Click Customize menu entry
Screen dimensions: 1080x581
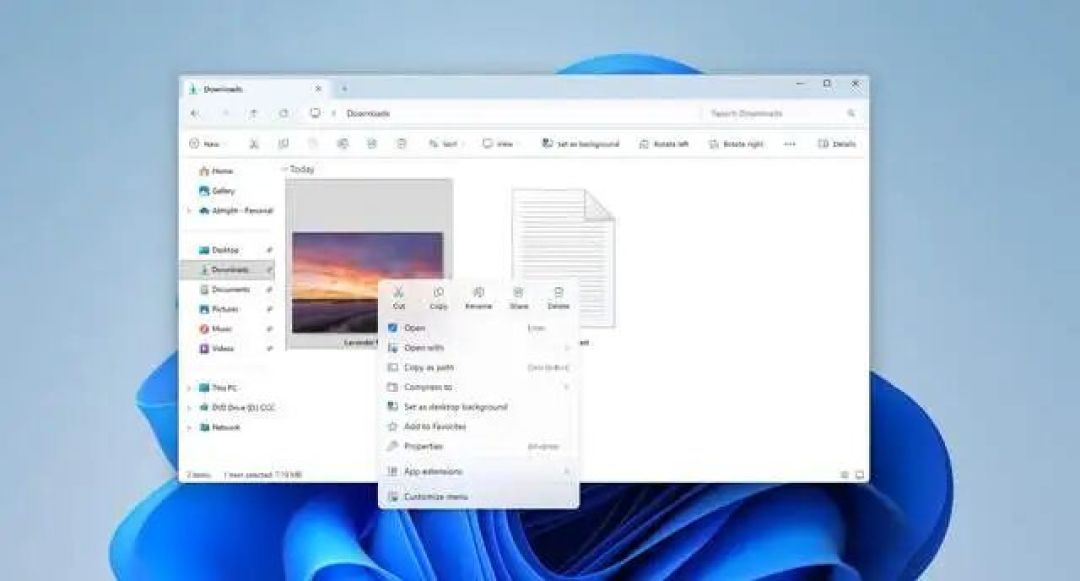tap(479, 496)
